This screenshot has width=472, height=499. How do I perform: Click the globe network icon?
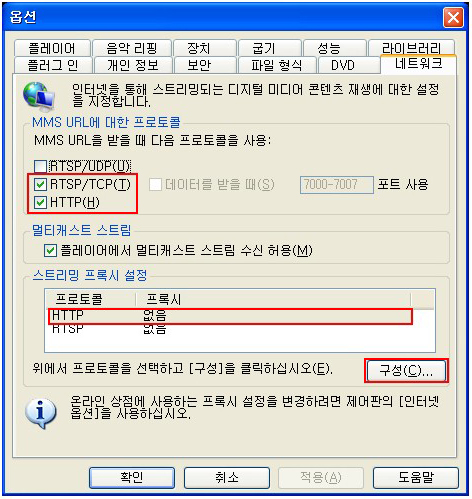coord(39,96)
